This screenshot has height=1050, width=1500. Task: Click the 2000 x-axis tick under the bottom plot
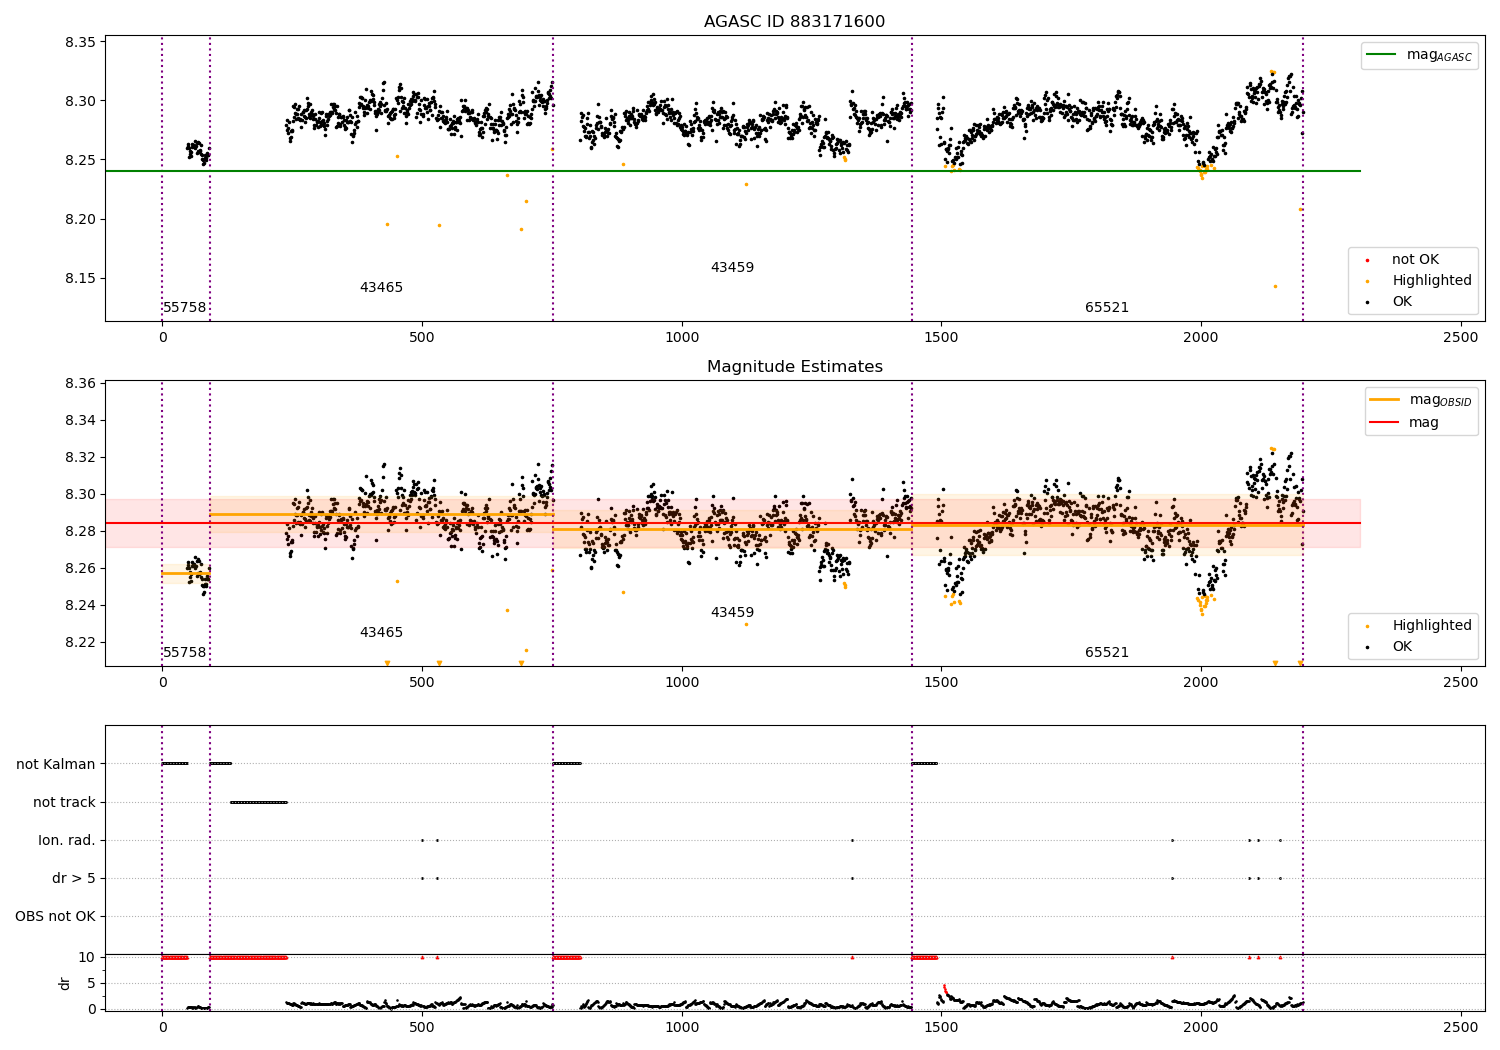[x=1201, y=1027]
